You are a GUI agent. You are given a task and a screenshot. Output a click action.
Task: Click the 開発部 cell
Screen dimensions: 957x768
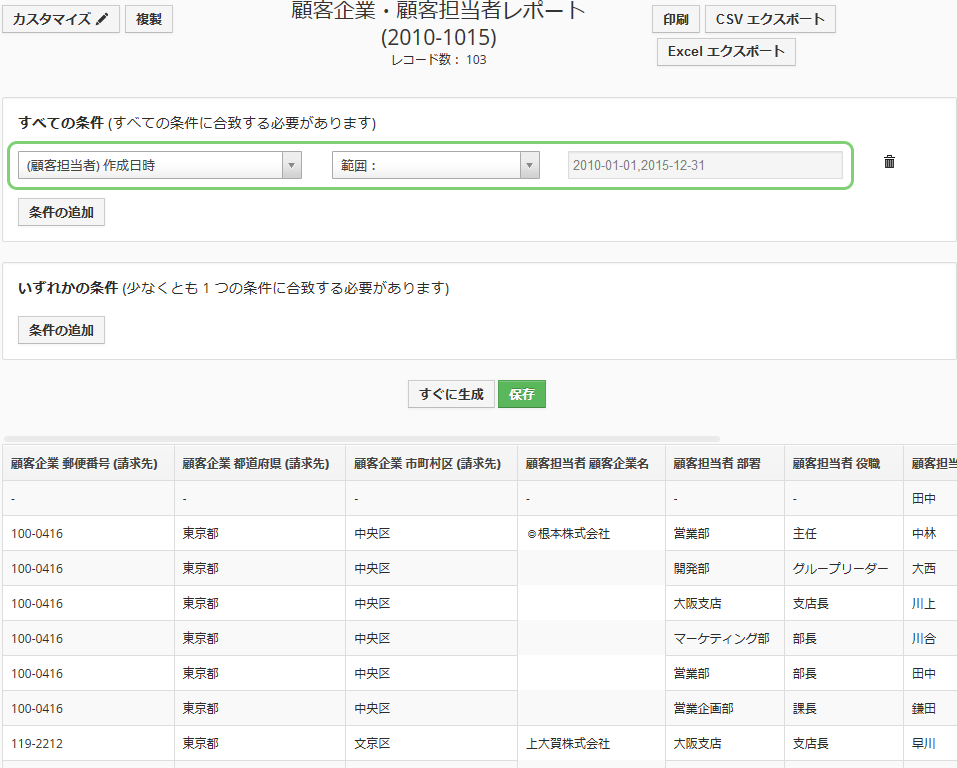724,568
